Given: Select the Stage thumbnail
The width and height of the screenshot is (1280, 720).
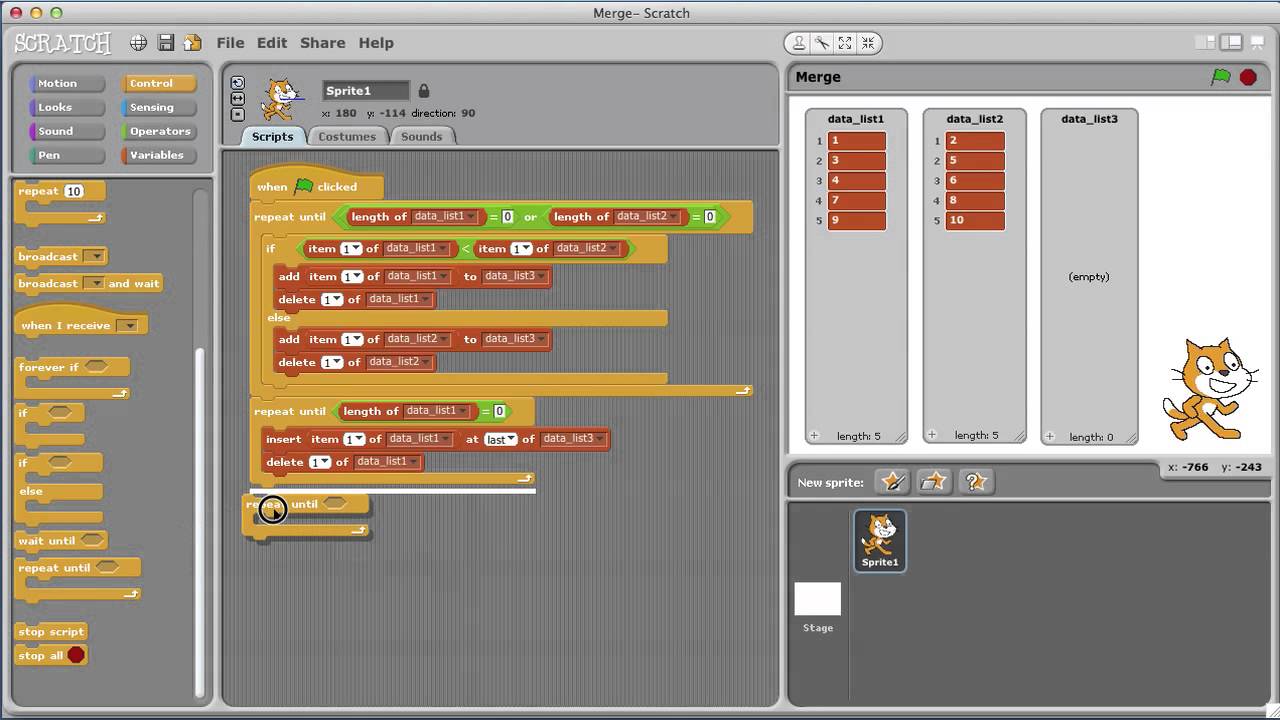Looking at the screenshot, I should [x=818, y=607].
